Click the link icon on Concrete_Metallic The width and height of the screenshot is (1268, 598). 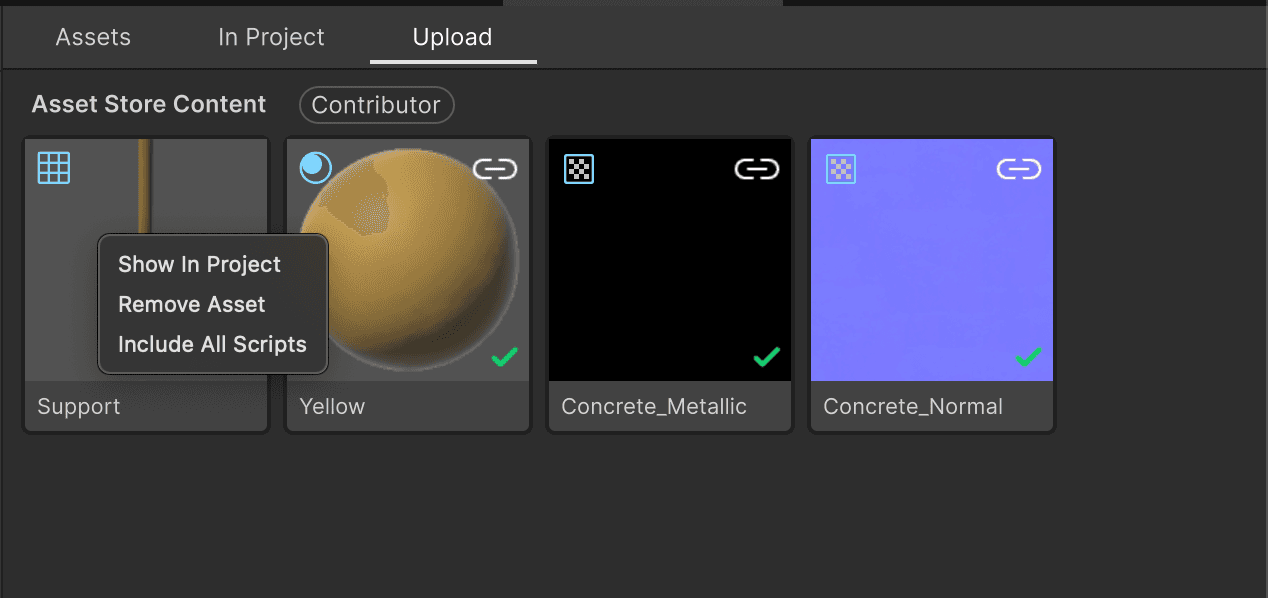click(x=757, y=169)
